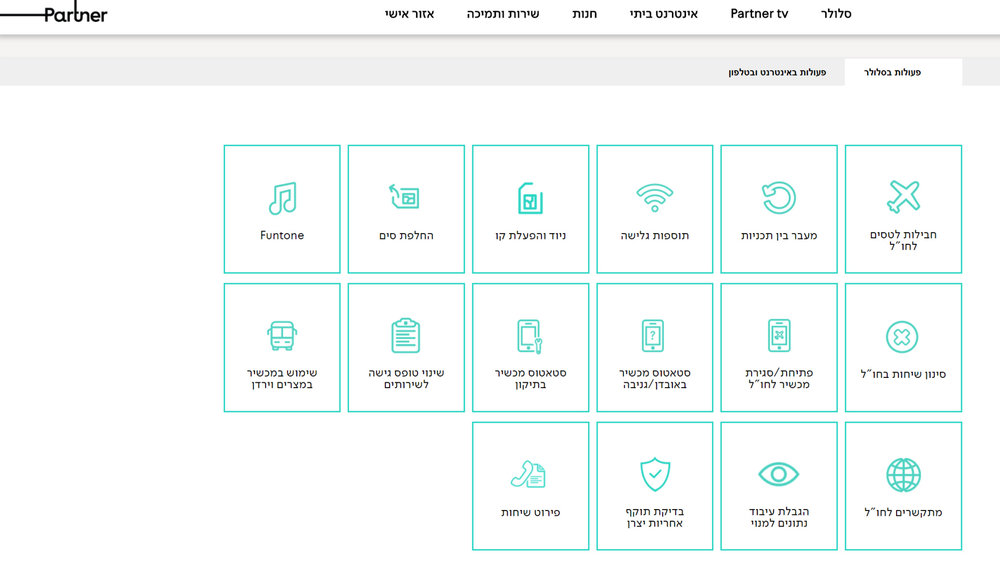Screen dimensions: 1000x571
Task: Click the Partner logo
Action: 75,14
